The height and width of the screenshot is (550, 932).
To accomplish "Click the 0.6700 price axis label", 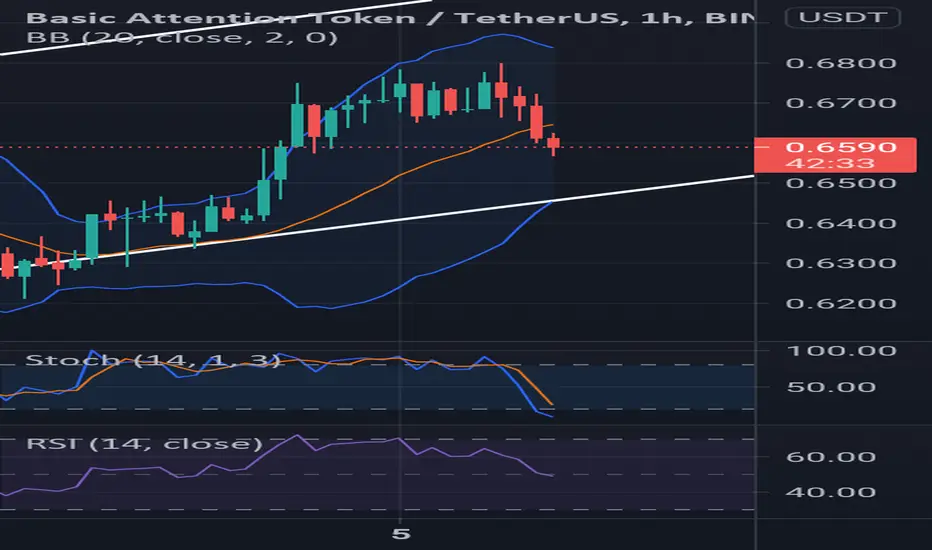I will [841, 103].
